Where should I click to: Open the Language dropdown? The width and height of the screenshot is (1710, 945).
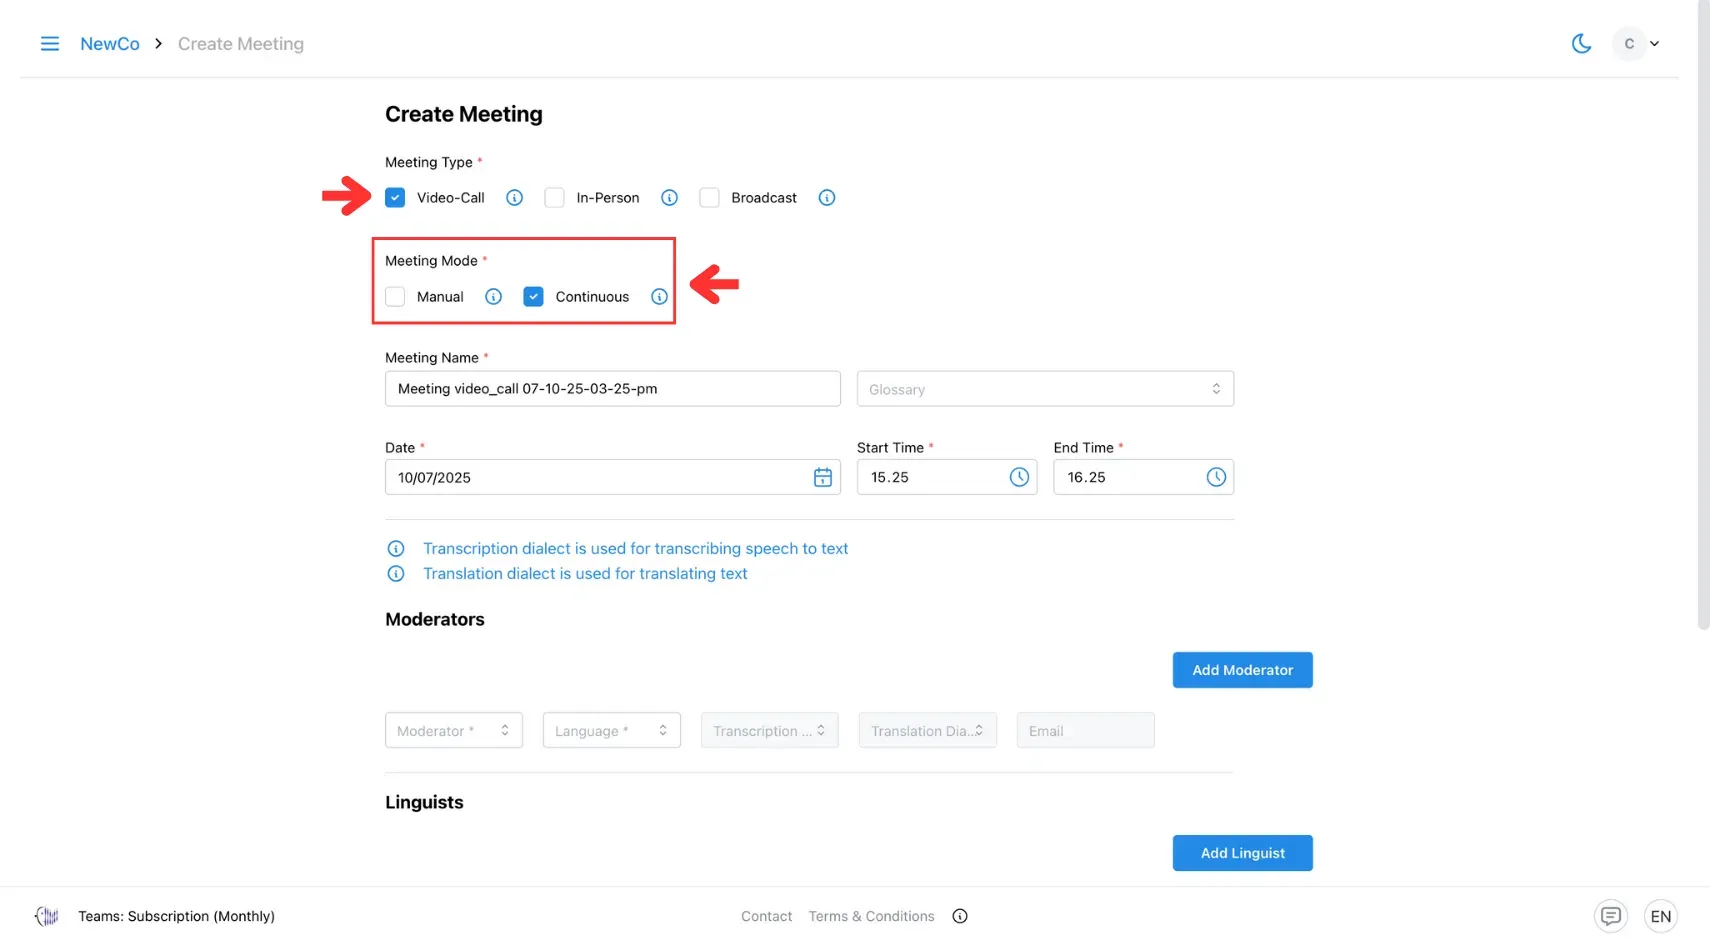(x=611, y=731)
